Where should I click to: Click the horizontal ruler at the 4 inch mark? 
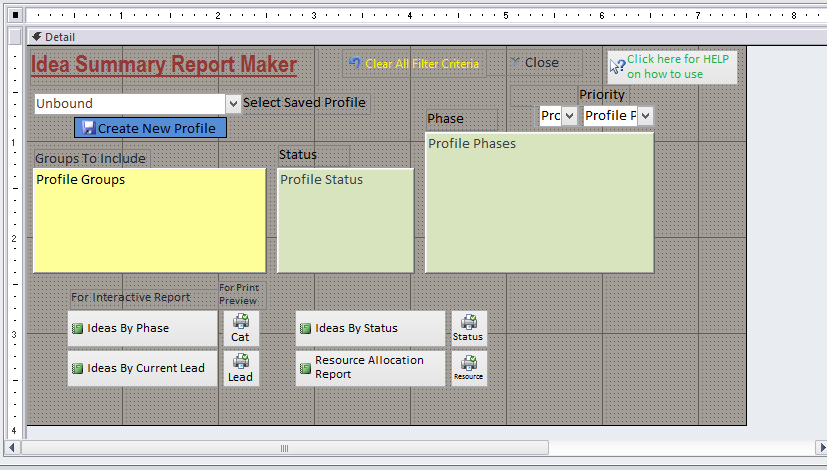coord(410,15)
